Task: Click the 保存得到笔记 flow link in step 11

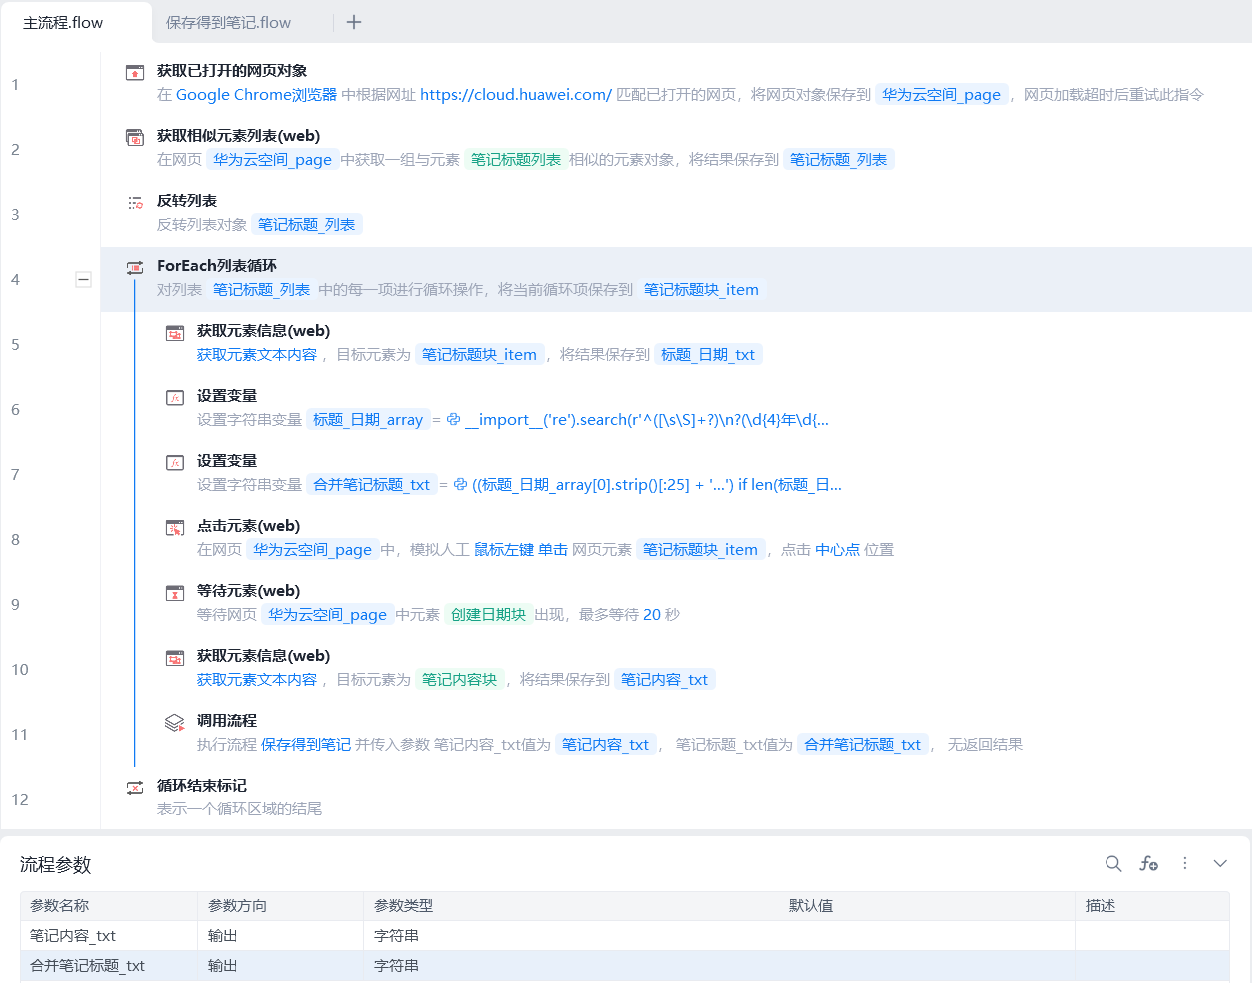Action: pyautogui.click(x=306, y=744)
